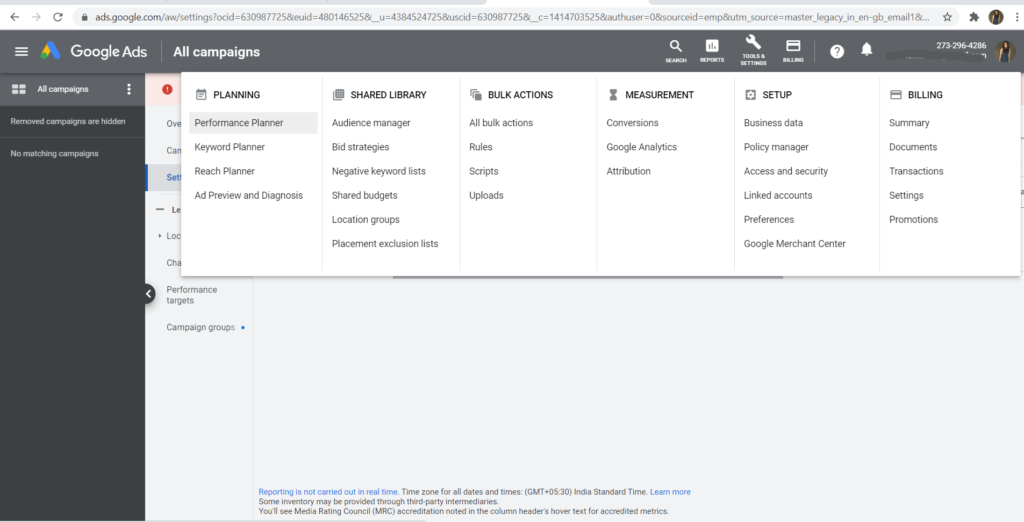Viewport: 1024px width, 522px height.
Task: Open billing Settings
Action: click(x=906, y=195)
